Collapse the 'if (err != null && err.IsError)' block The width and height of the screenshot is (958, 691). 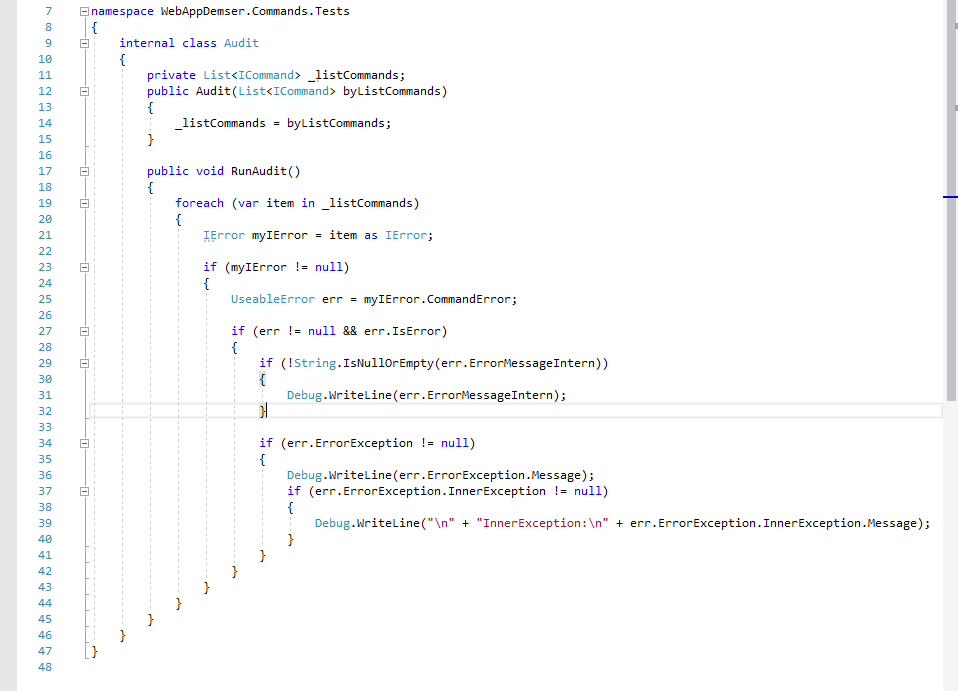pos(84,331)
